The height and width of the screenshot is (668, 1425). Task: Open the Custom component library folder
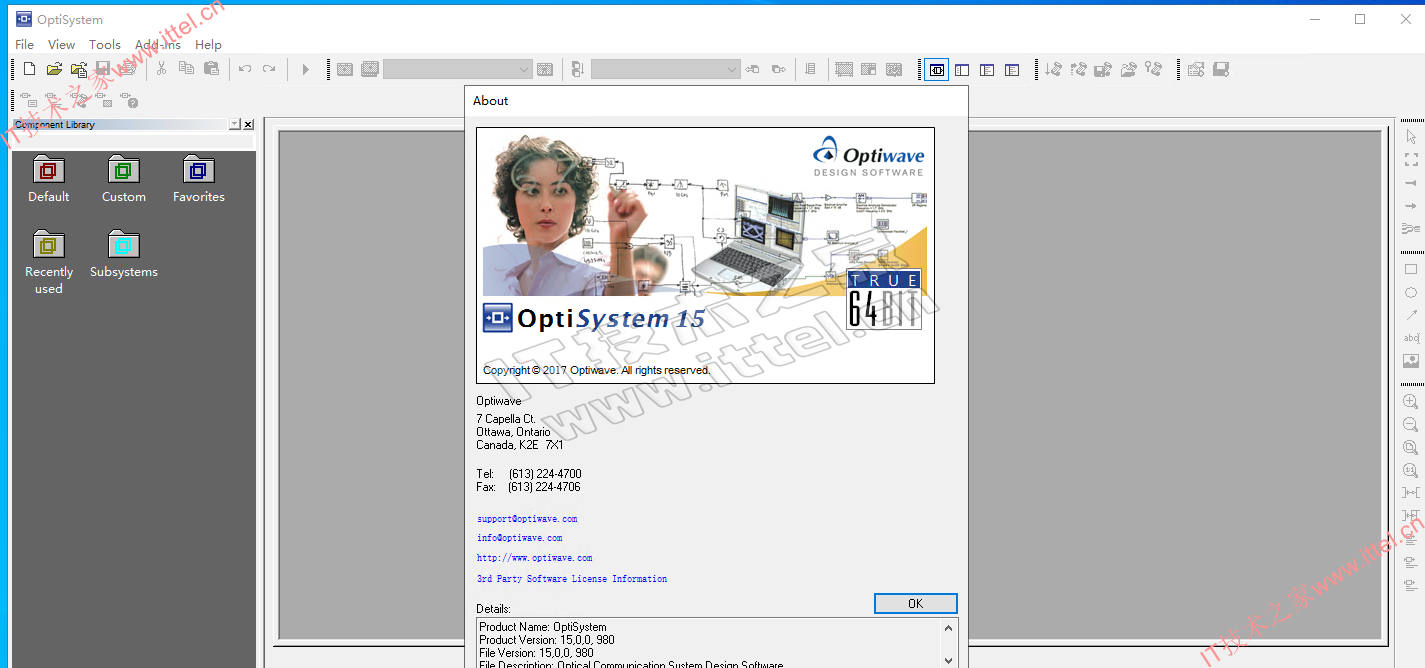(124, 180)
